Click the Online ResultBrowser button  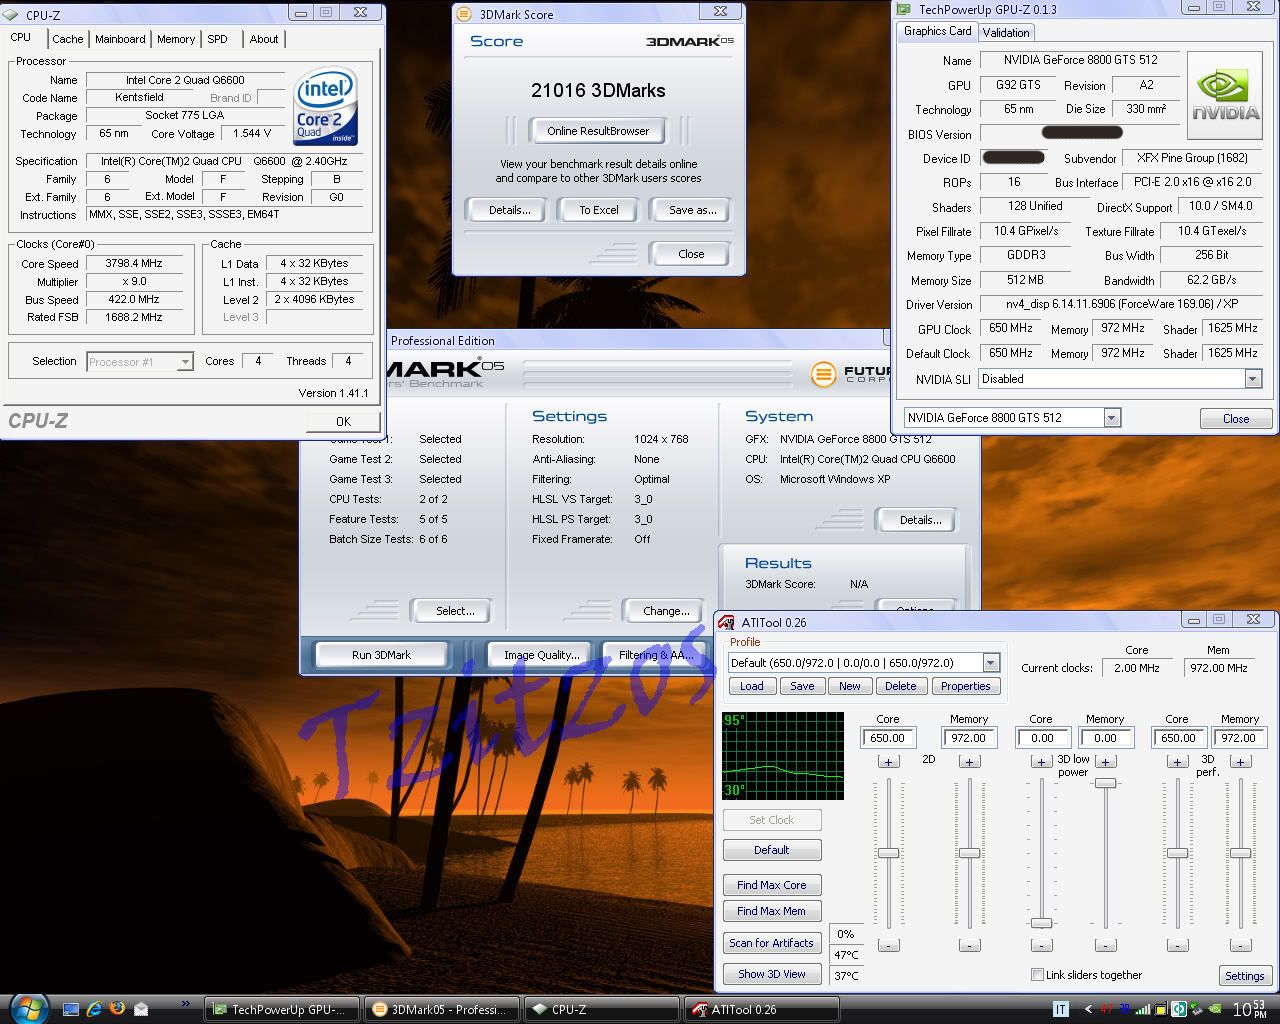pos(598,131)
